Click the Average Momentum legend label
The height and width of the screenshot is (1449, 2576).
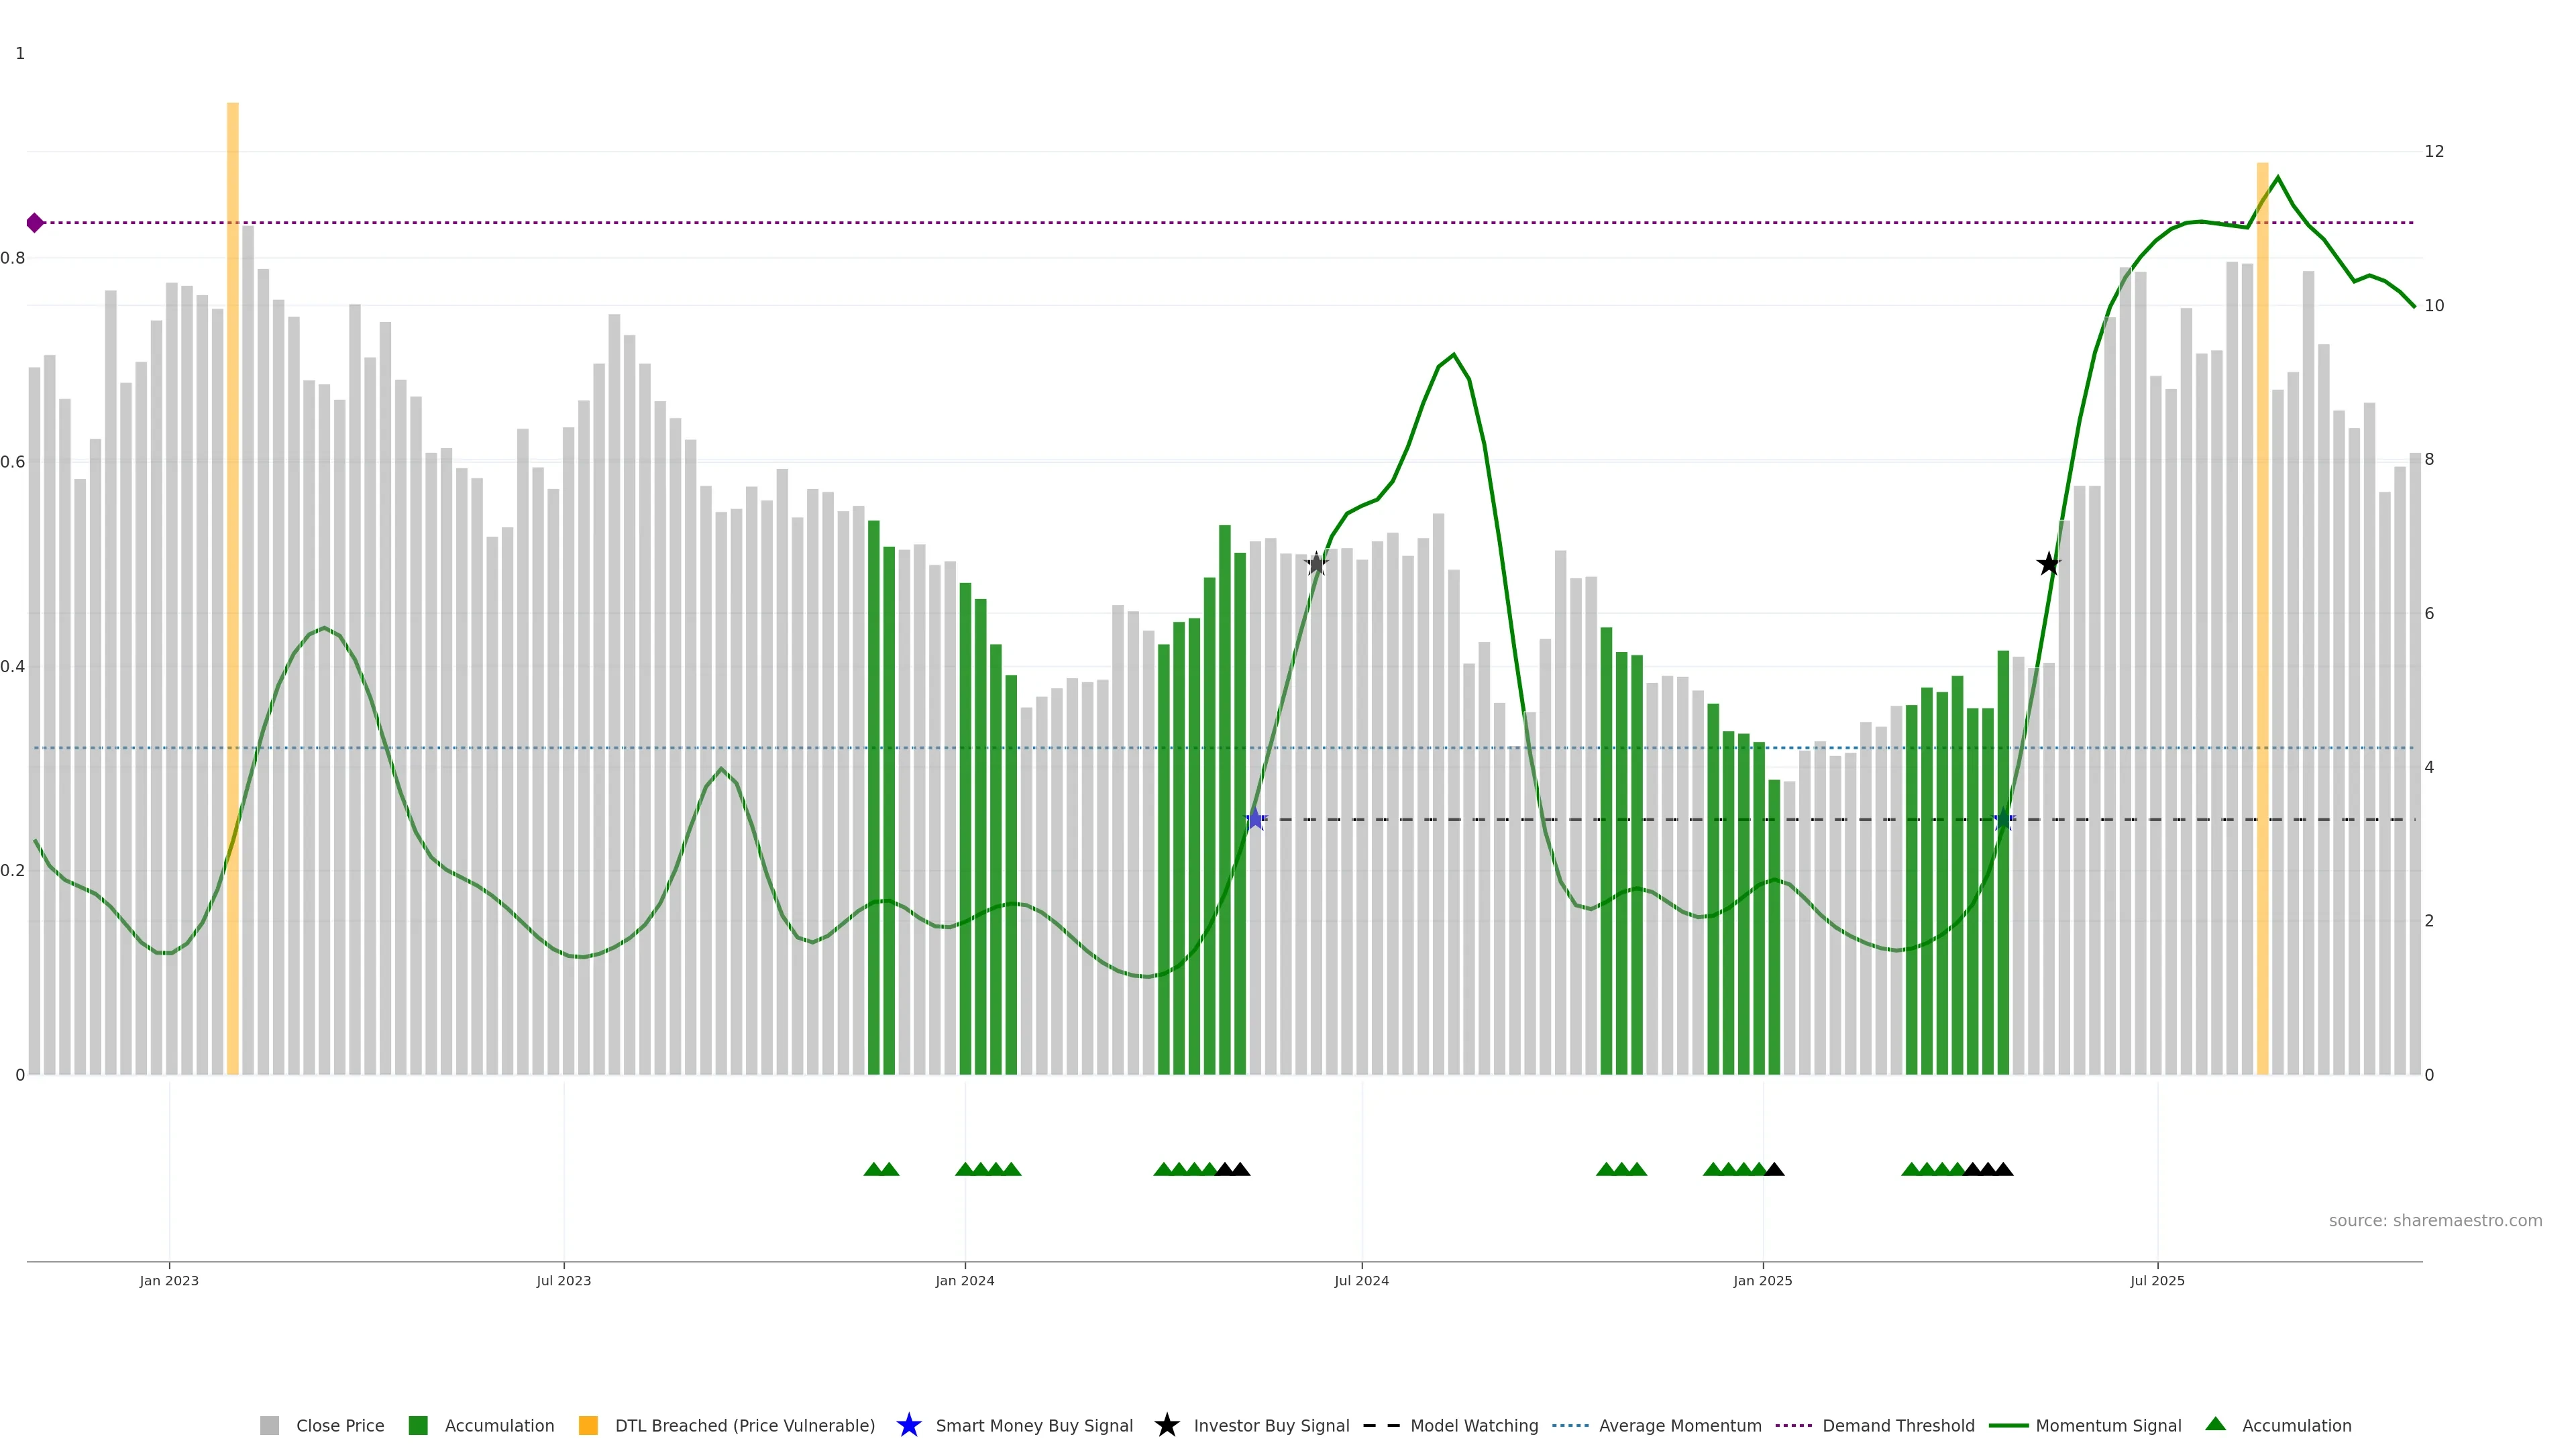(1680, 1425)
